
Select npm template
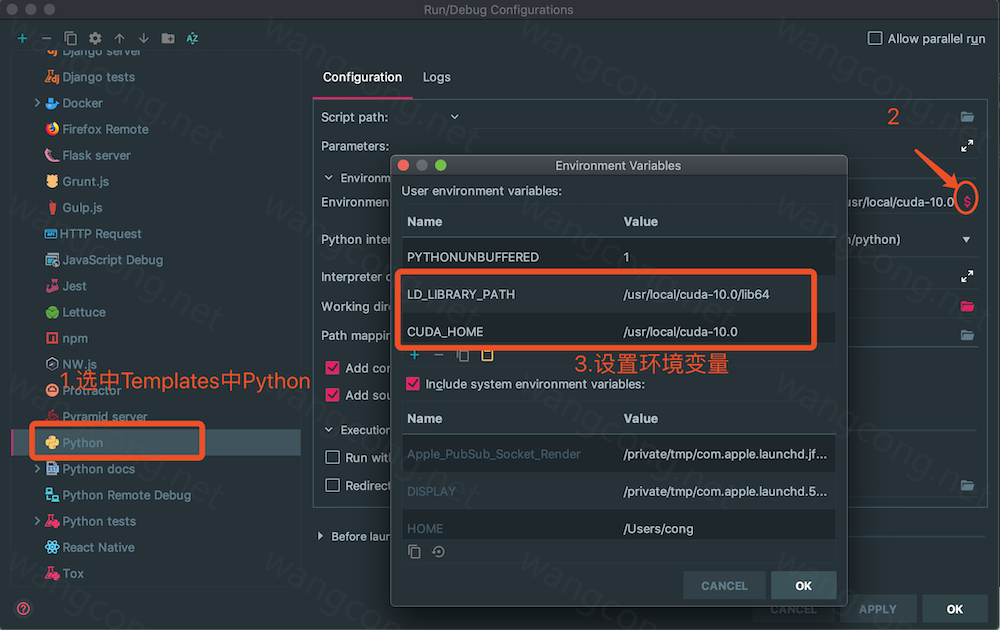(66, 338)
